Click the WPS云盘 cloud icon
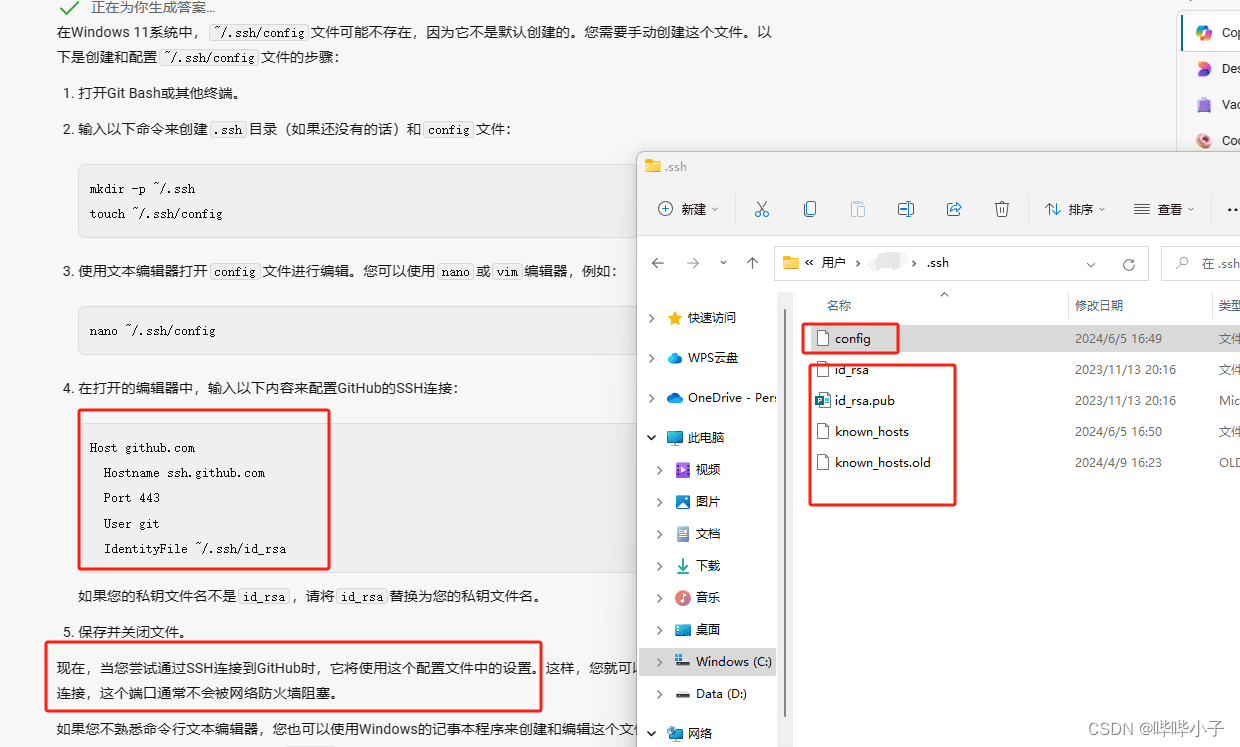Viewport: 1240px width, 747px height. pyautogui.click(x=675, y=357)
